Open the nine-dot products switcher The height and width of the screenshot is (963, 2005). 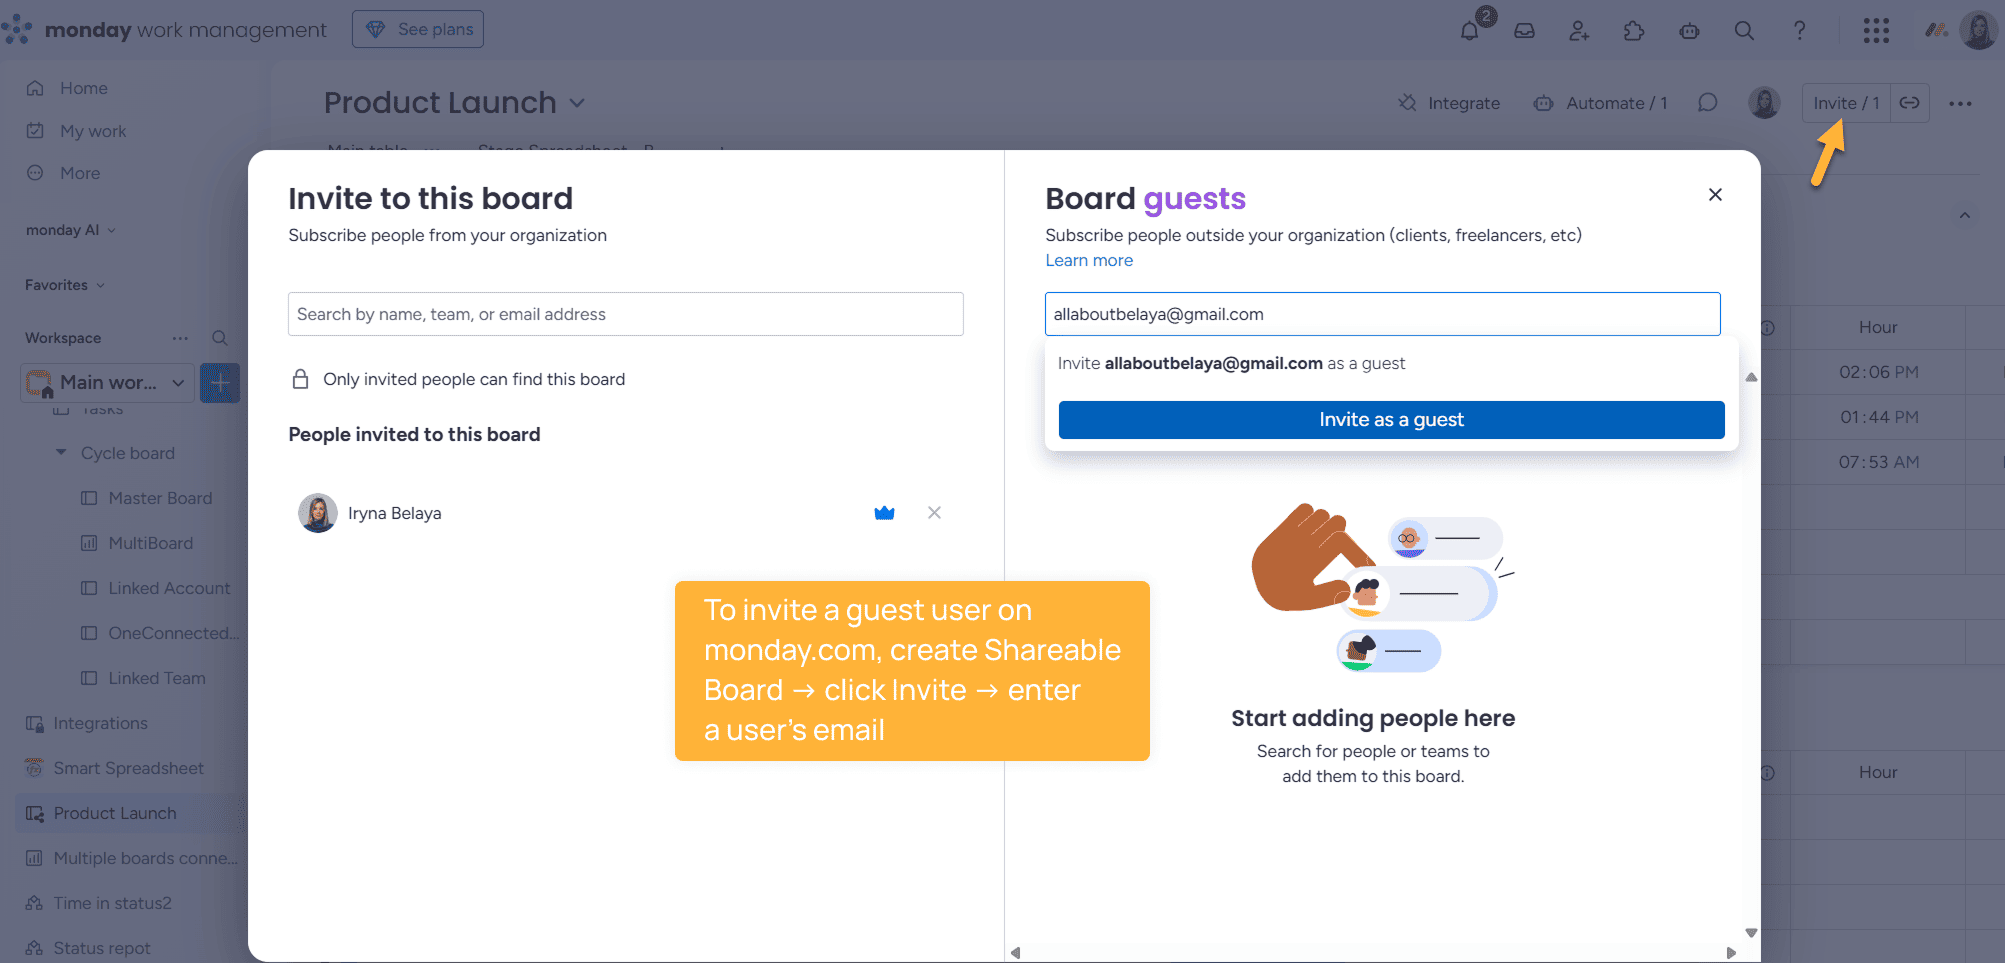coord(1876,31)
